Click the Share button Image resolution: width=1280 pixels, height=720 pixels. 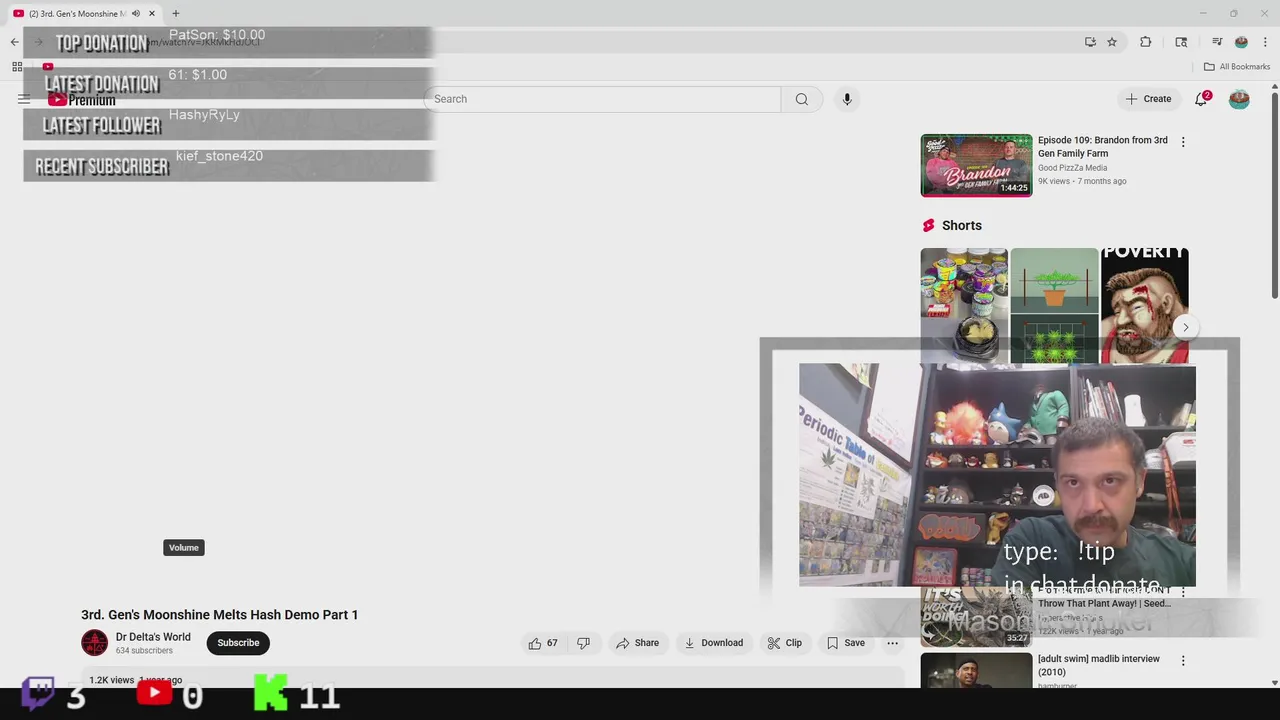pos(638,643)
